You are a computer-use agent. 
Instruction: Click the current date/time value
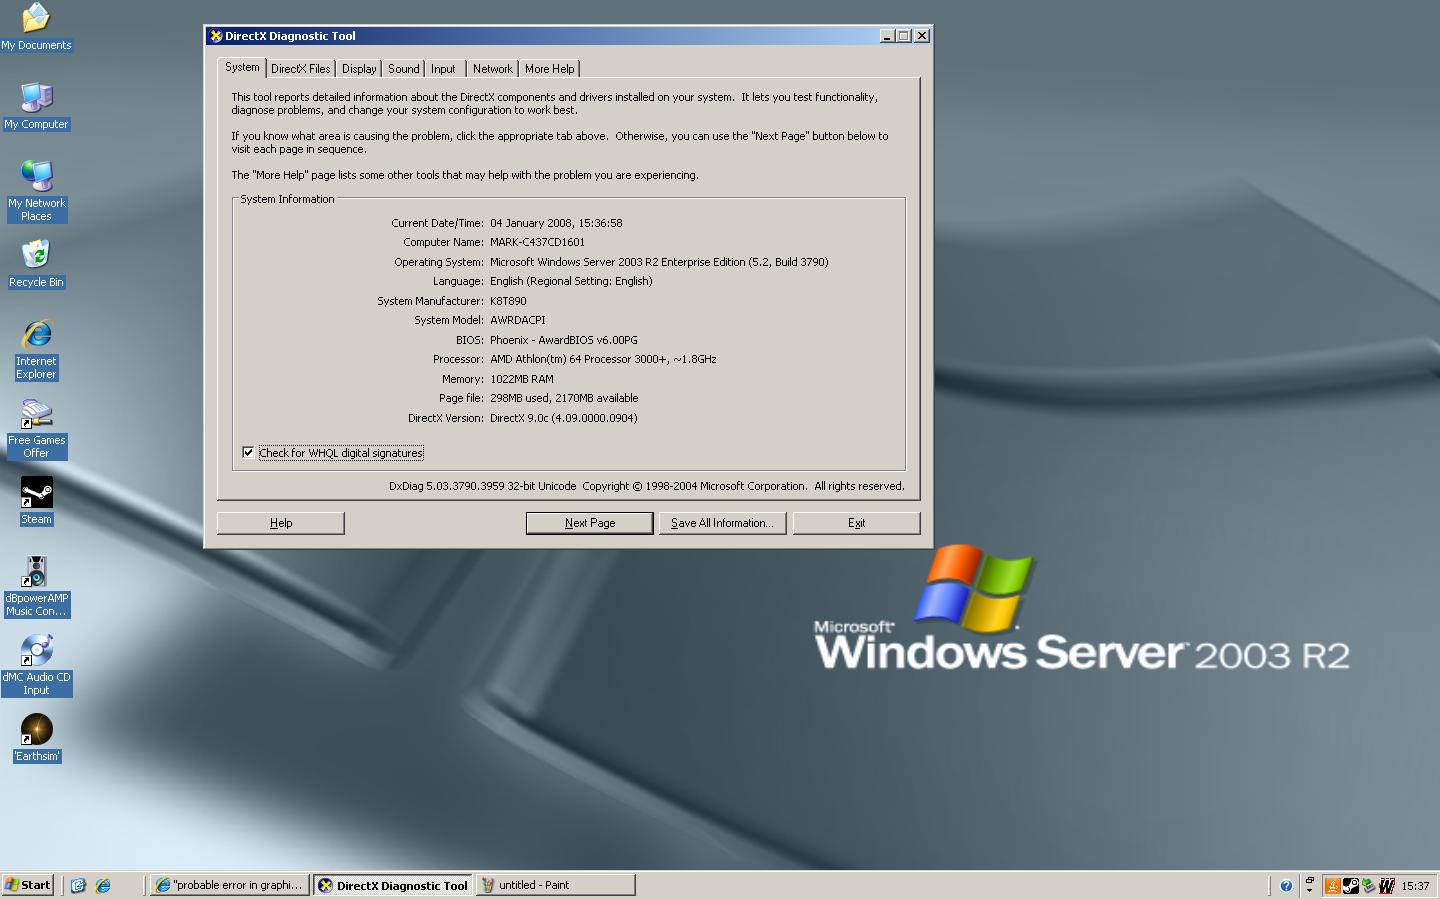click(556, 223)
